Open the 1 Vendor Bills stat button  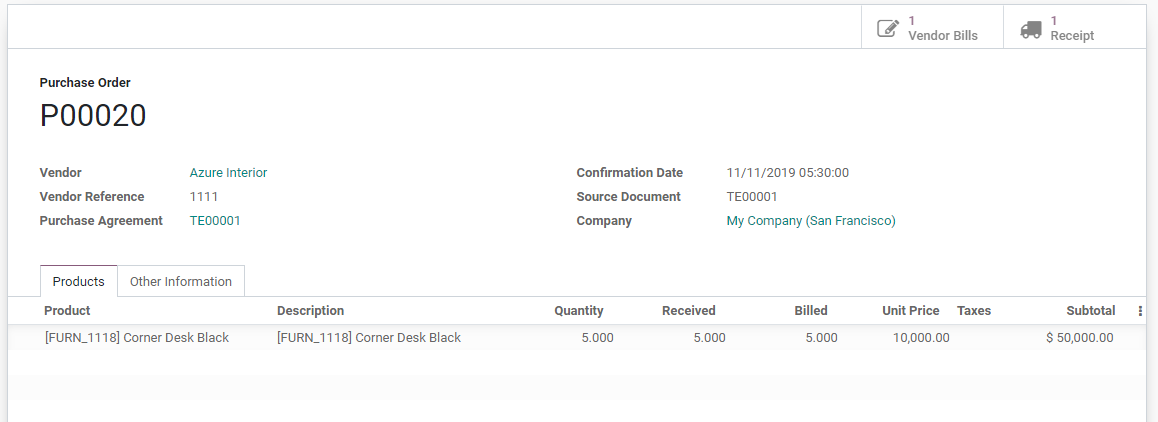click(932, 28)
